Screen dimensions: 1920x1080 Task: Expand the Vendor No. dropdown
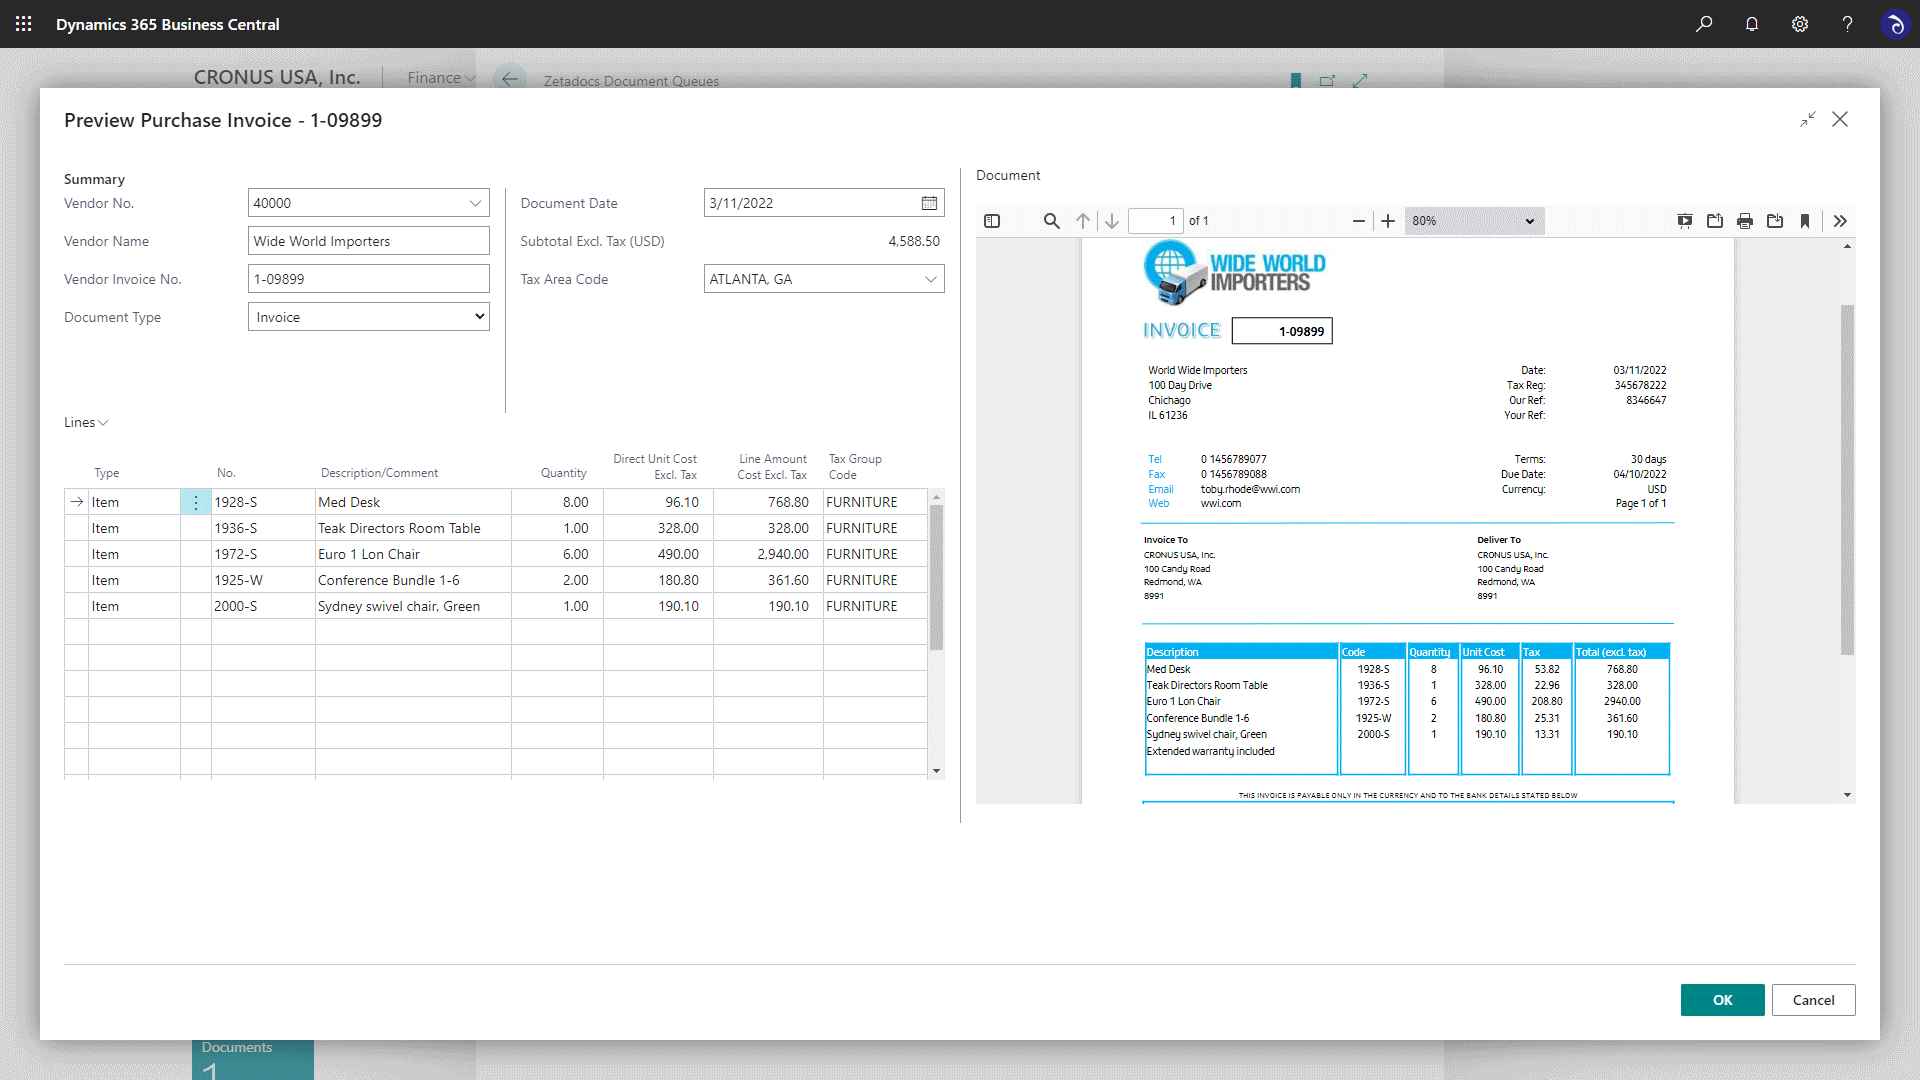click(x=475, y=203)
